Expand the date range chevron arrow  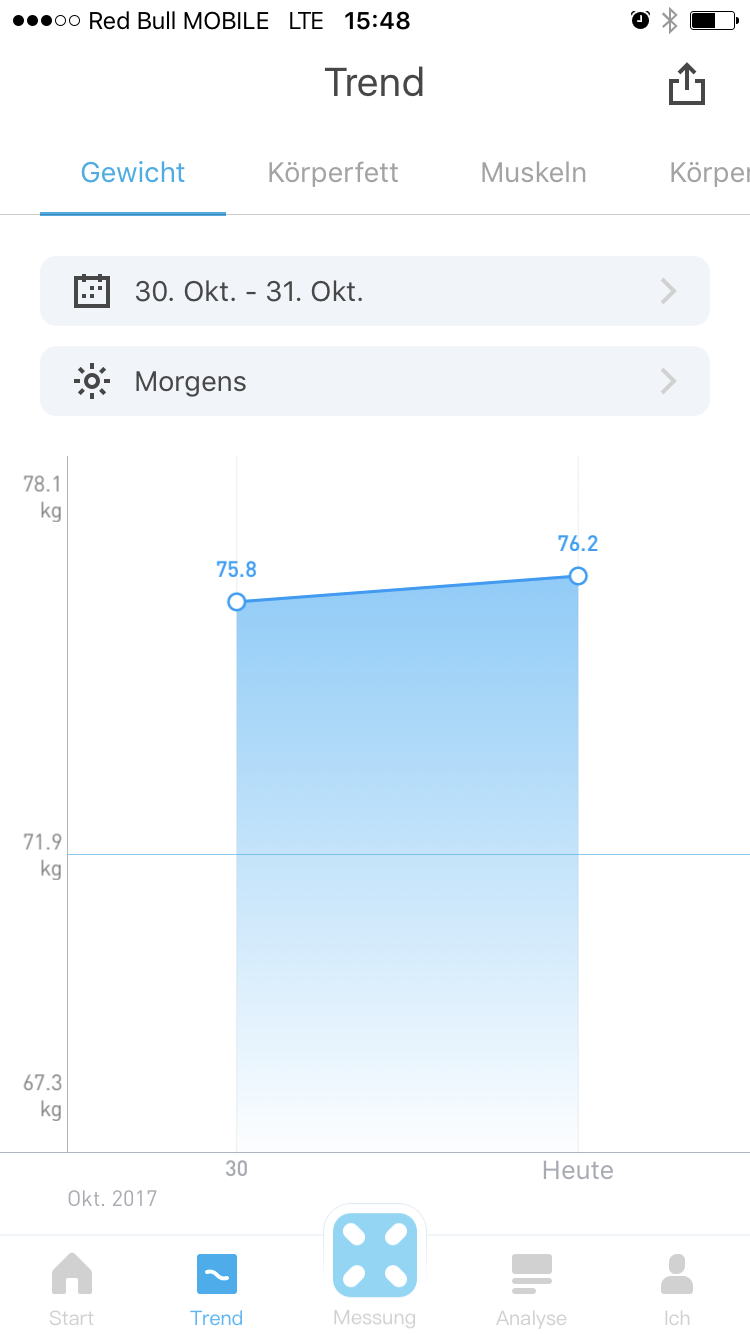pyautogui.click(x=669, y=291)
